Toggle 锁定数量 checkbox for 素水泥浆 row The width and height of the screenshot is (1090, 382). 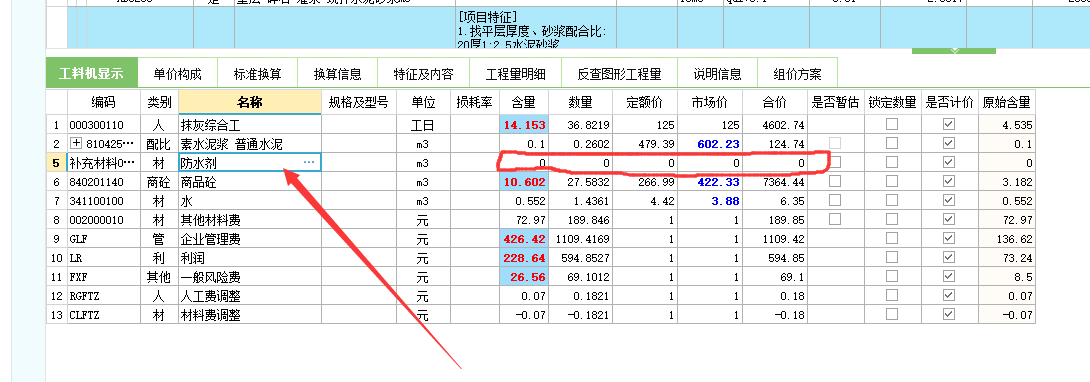(892, 143)
